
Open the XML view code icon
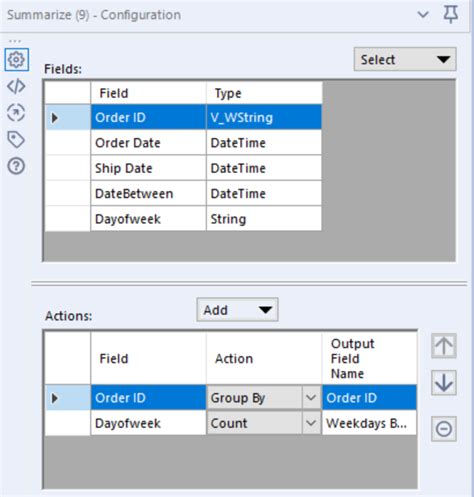click(16, 86)
